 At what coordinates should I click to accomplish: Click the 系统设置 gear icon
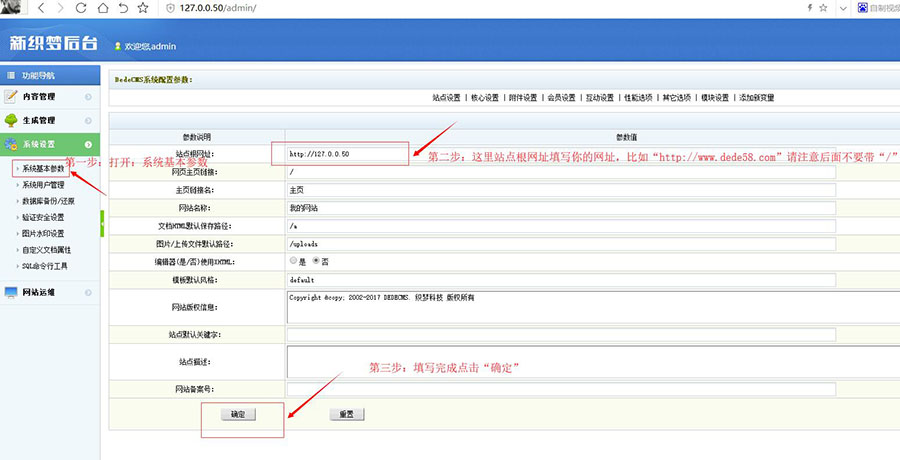[11, 144]
